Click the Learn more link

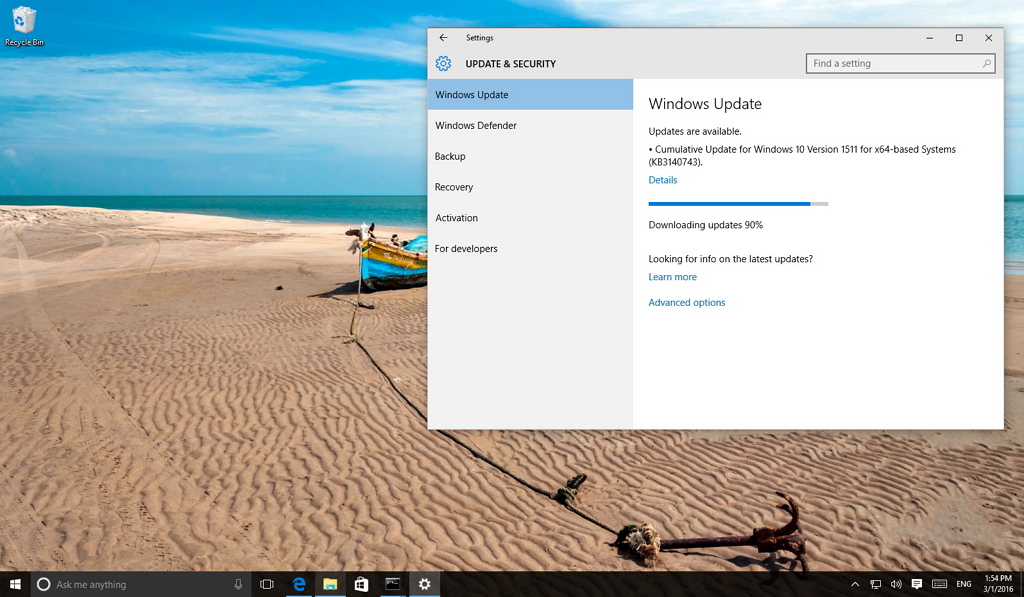point(673,277)
